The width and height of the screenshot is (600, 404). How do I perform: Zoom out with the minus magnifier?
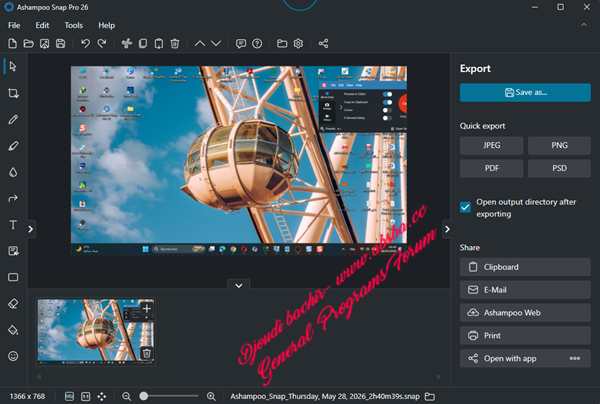pyautogui.click(x=126, y=397)
